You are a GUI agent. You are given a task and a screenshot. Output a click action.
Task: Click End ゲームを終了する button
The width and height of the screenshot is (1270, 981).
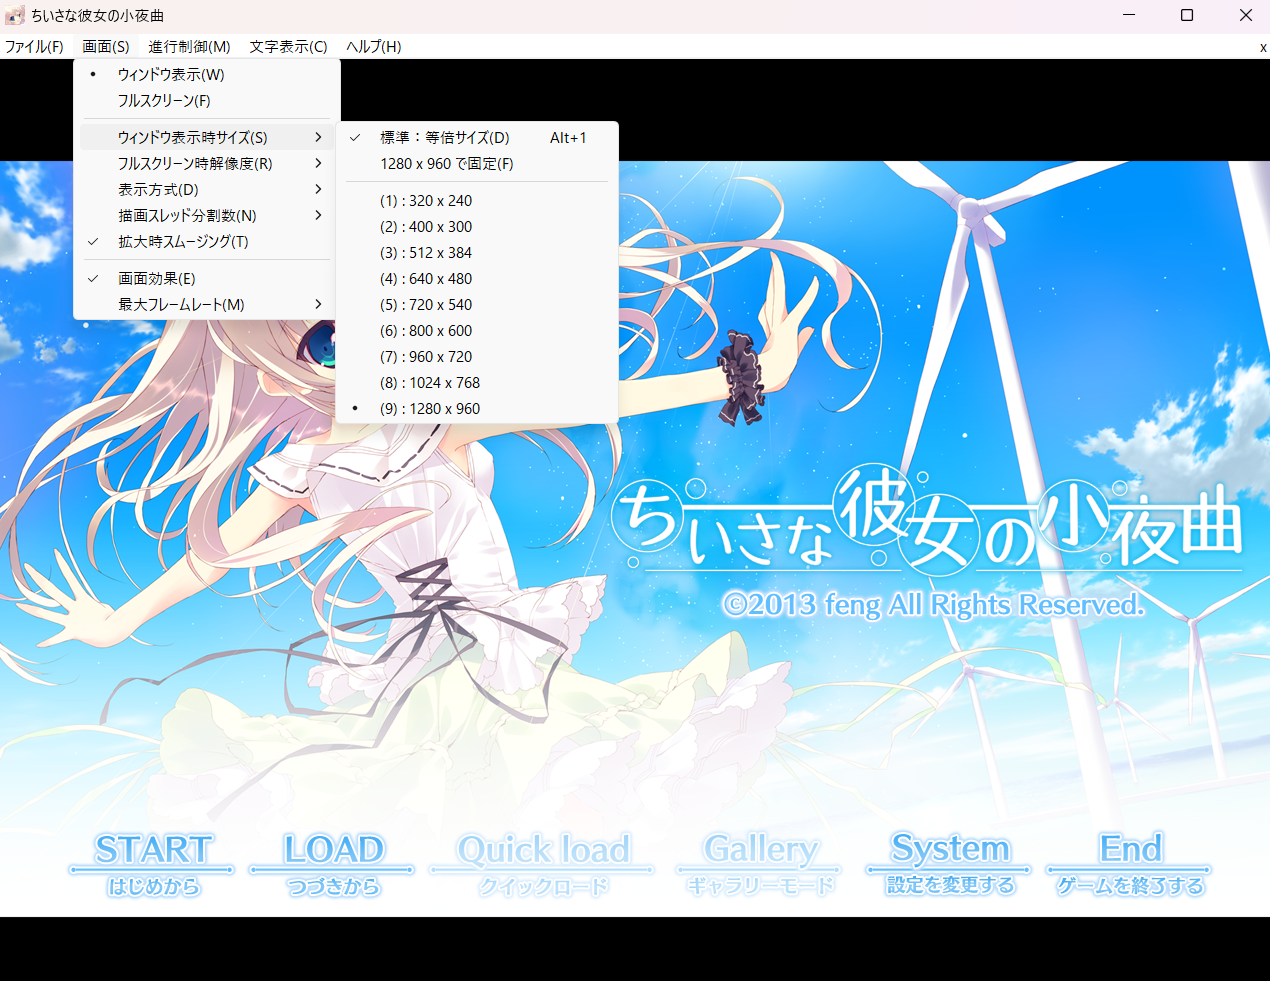coord(1130,865)
